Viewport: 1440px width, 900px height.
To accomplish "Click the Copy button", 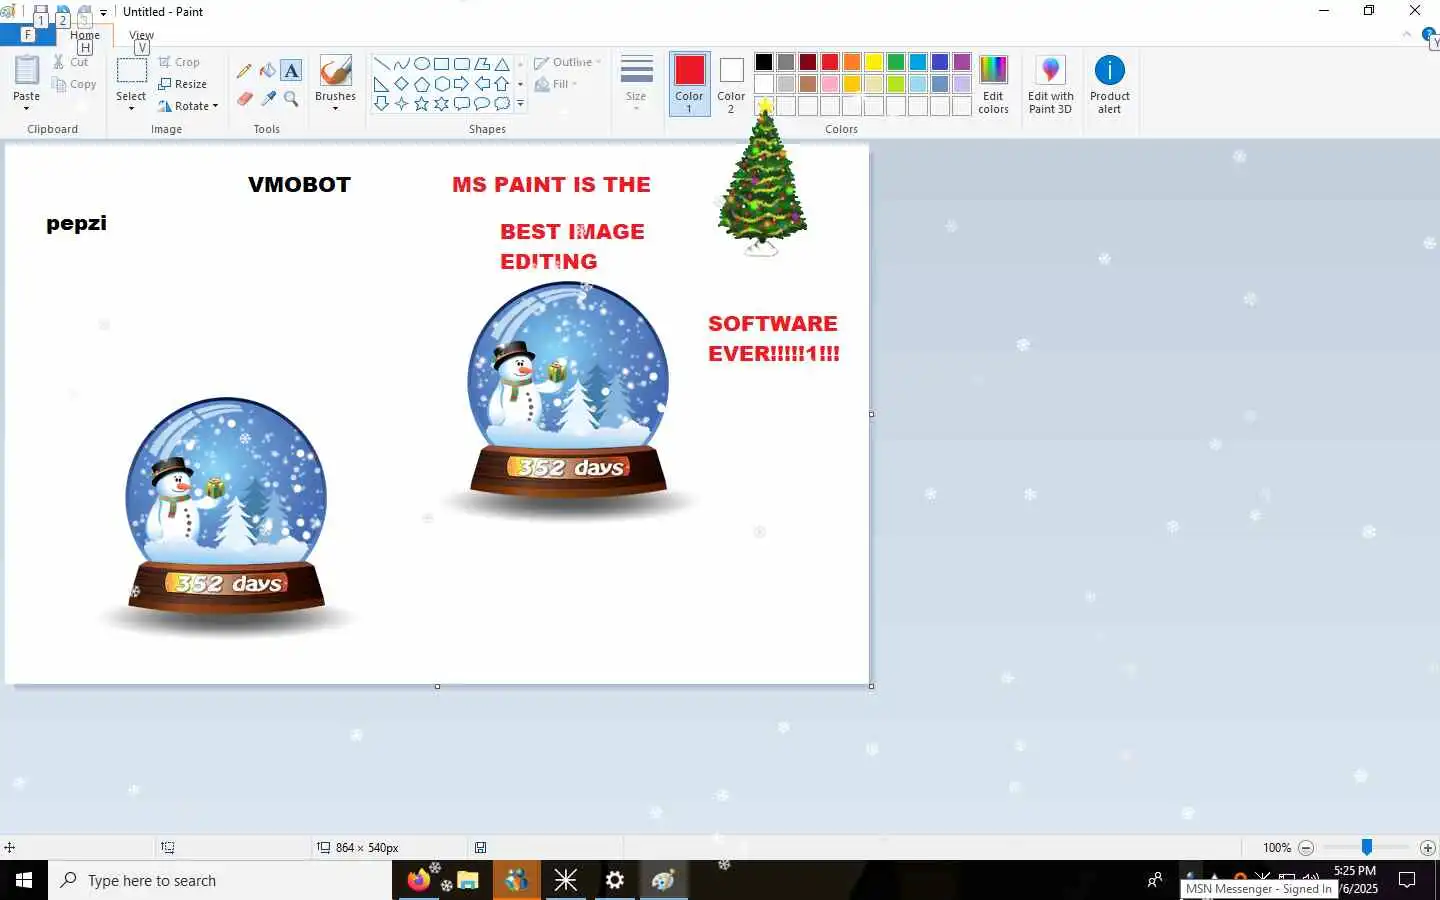I will click(75, 84).
